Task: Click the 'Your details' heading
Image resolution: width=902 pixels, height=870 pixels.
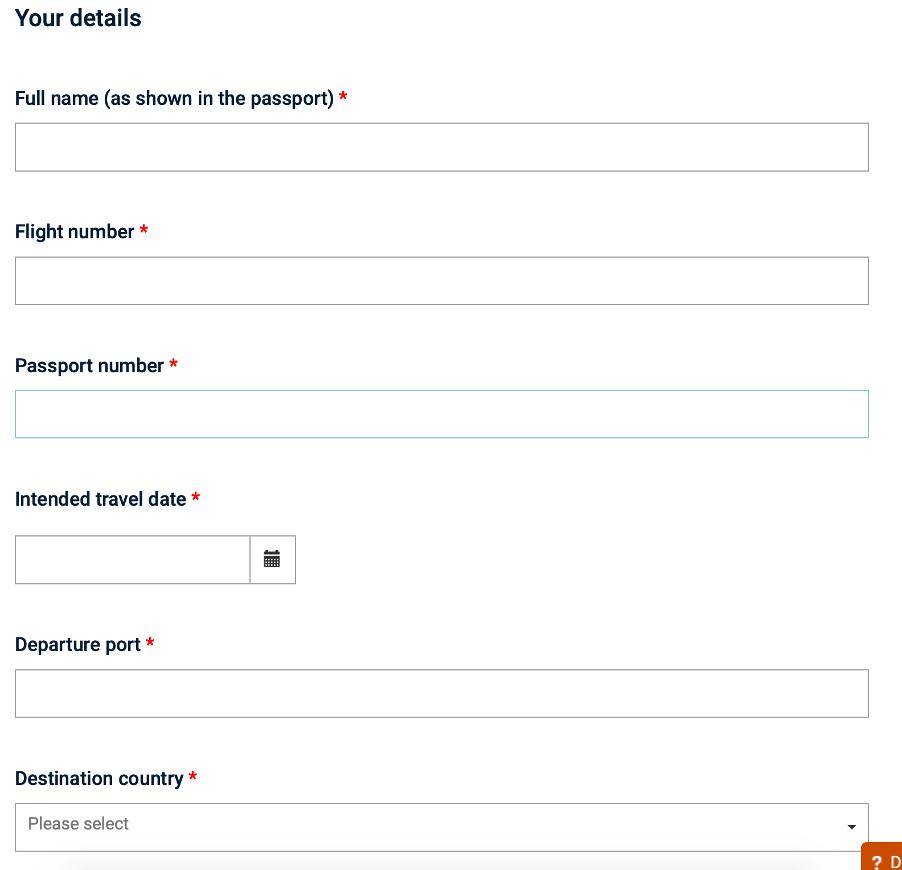Action: click(x=78, y=18)
